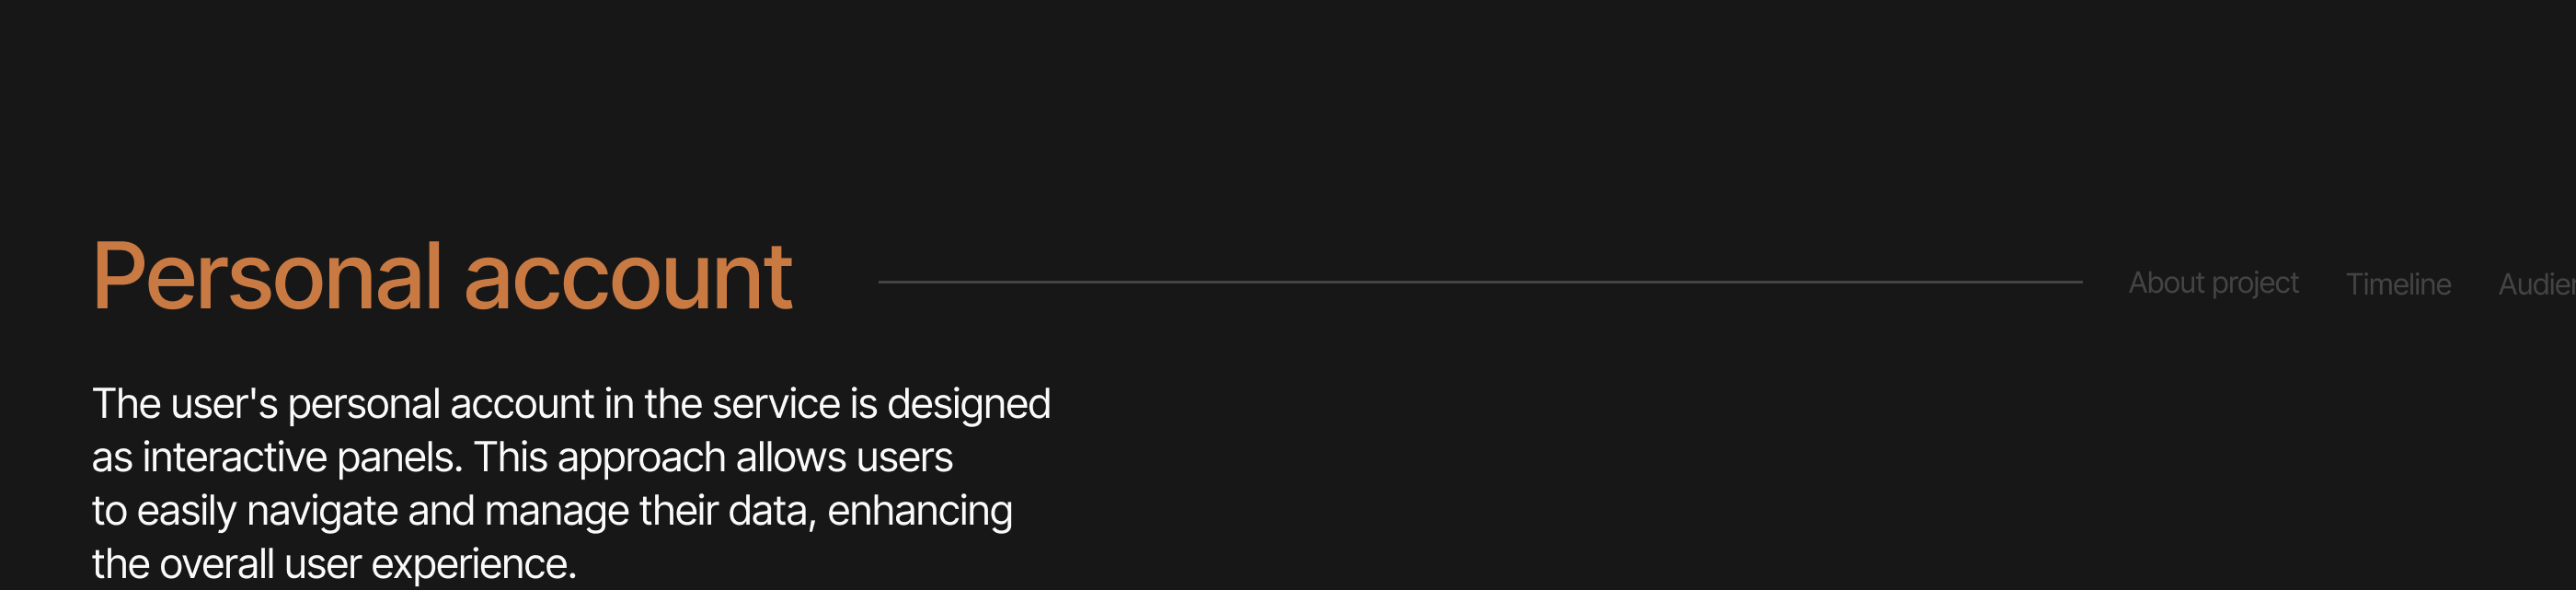Click the word approach in the description
This screenshot has height=590, width=2576.
pos(641,457)
